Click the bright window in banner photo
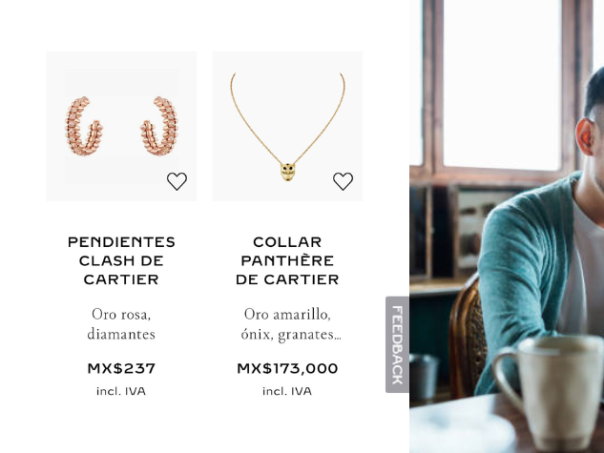 tap(502, 83)
